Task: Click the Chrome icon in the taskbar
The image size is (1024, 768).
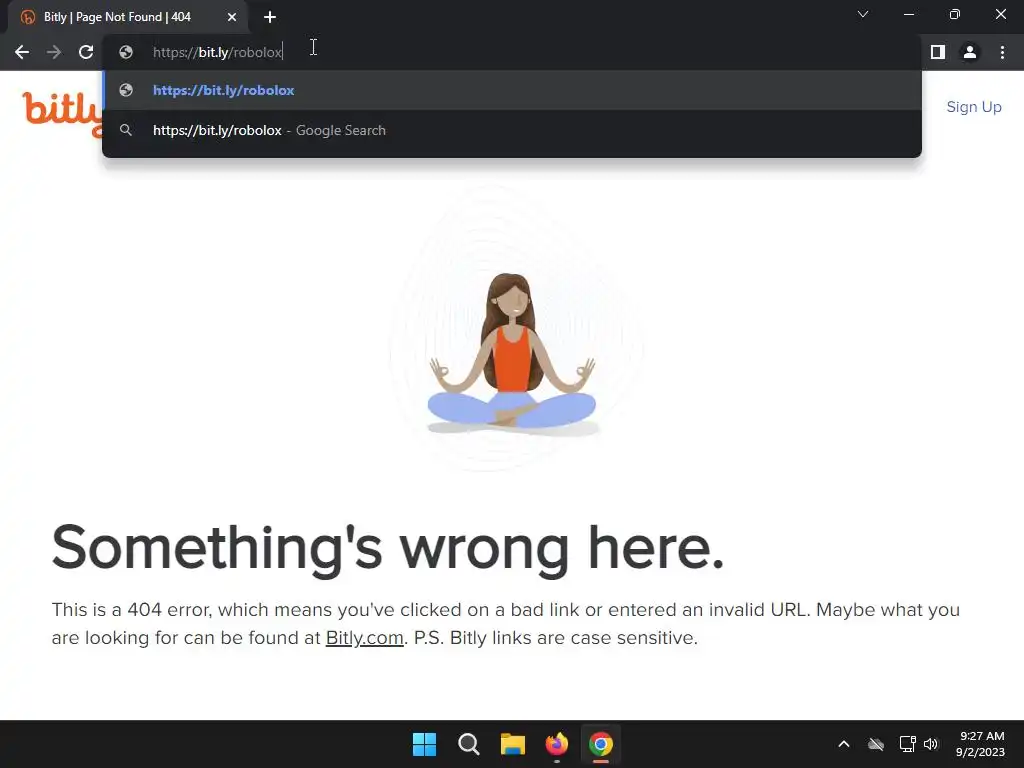Action: (x=601, y=744)
